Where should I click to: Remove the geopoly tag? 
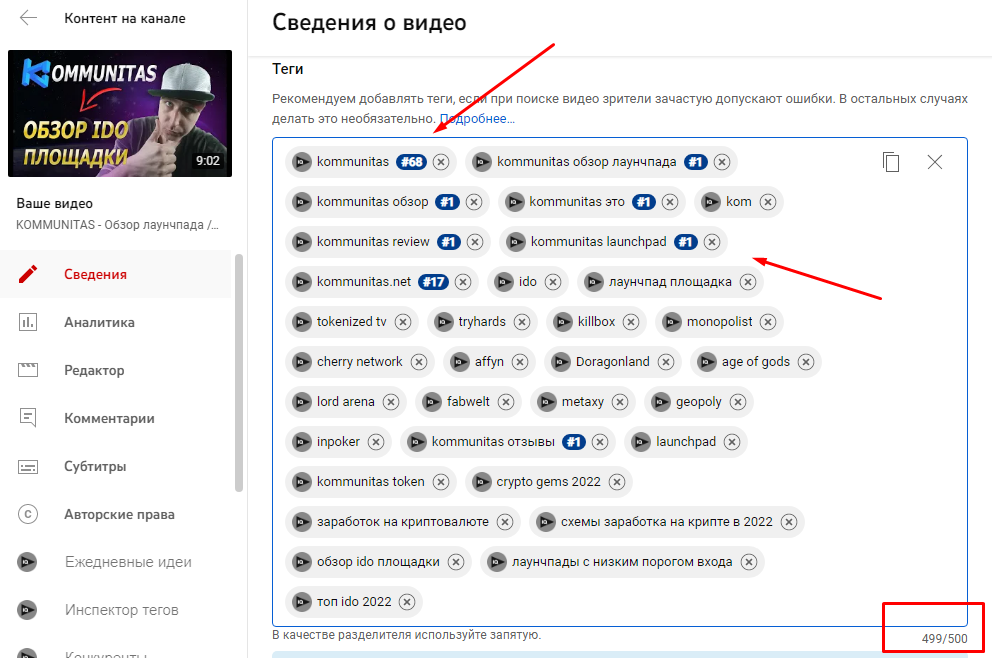coord(738,402)
